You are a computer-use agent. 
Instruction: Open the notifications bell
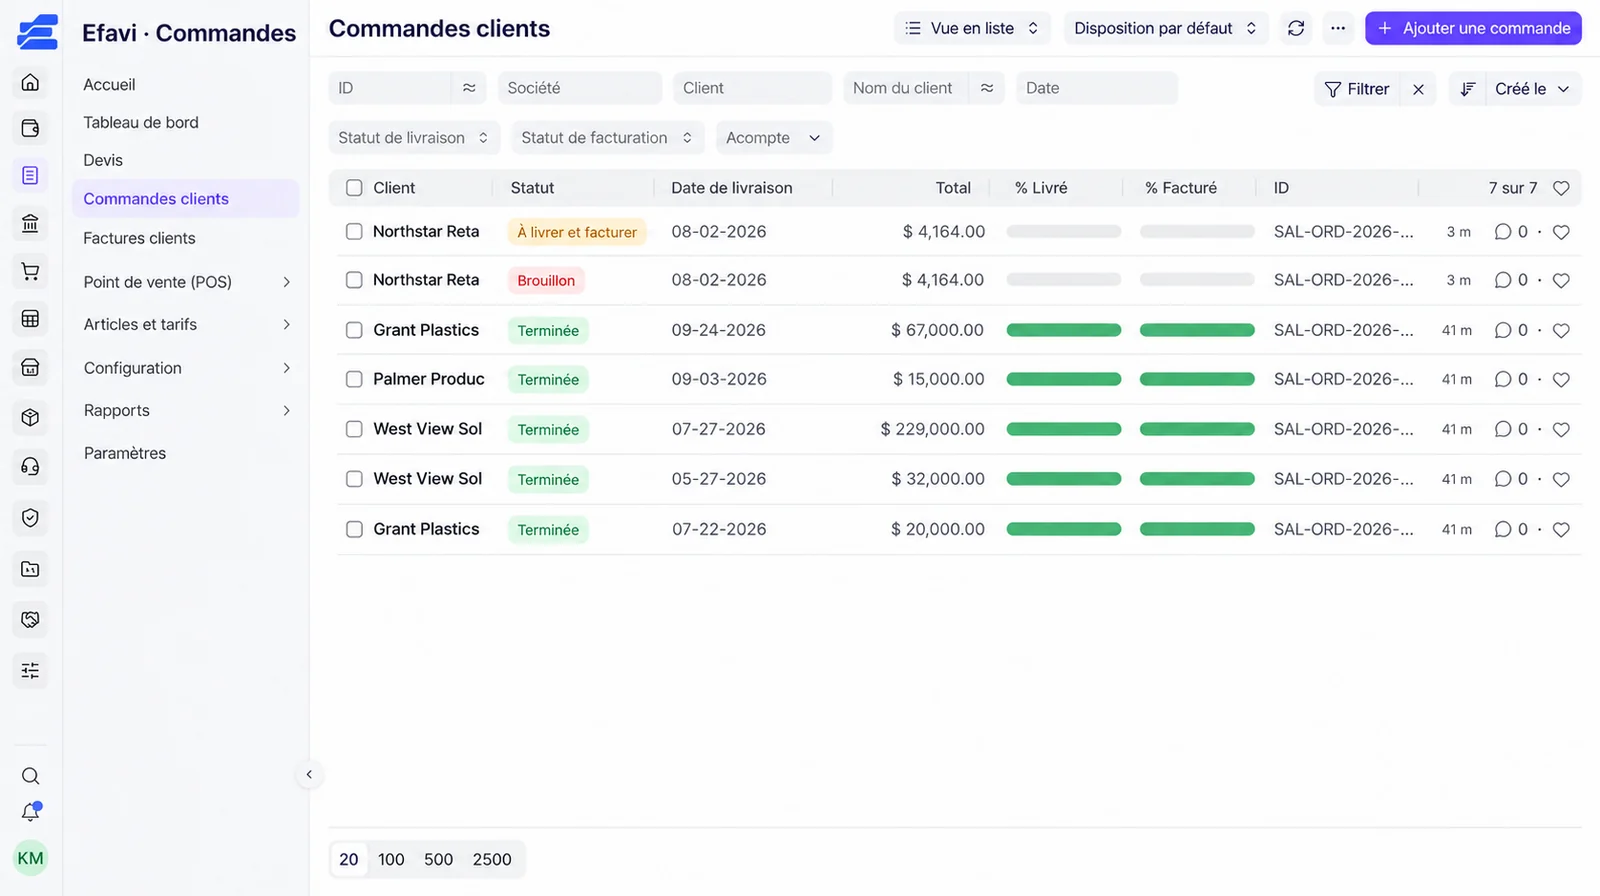[x=30, y=812]
